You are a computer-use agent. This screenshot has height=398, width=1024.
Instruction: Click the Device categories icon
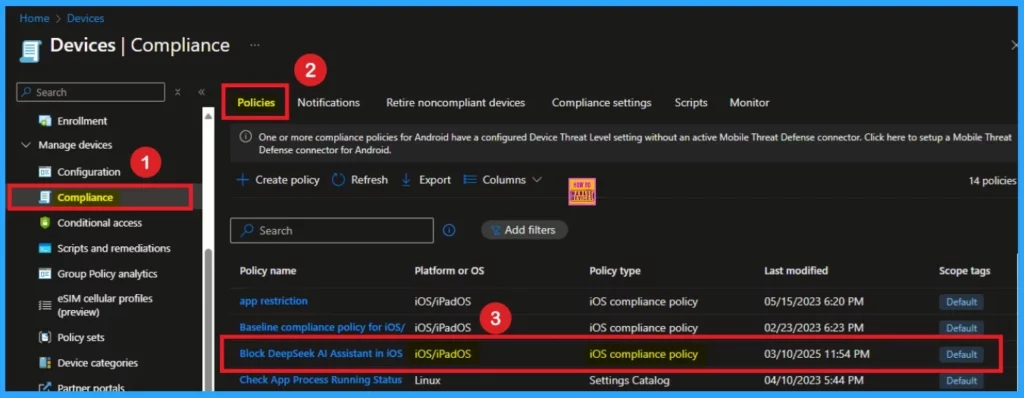click(x=44, y=363)
